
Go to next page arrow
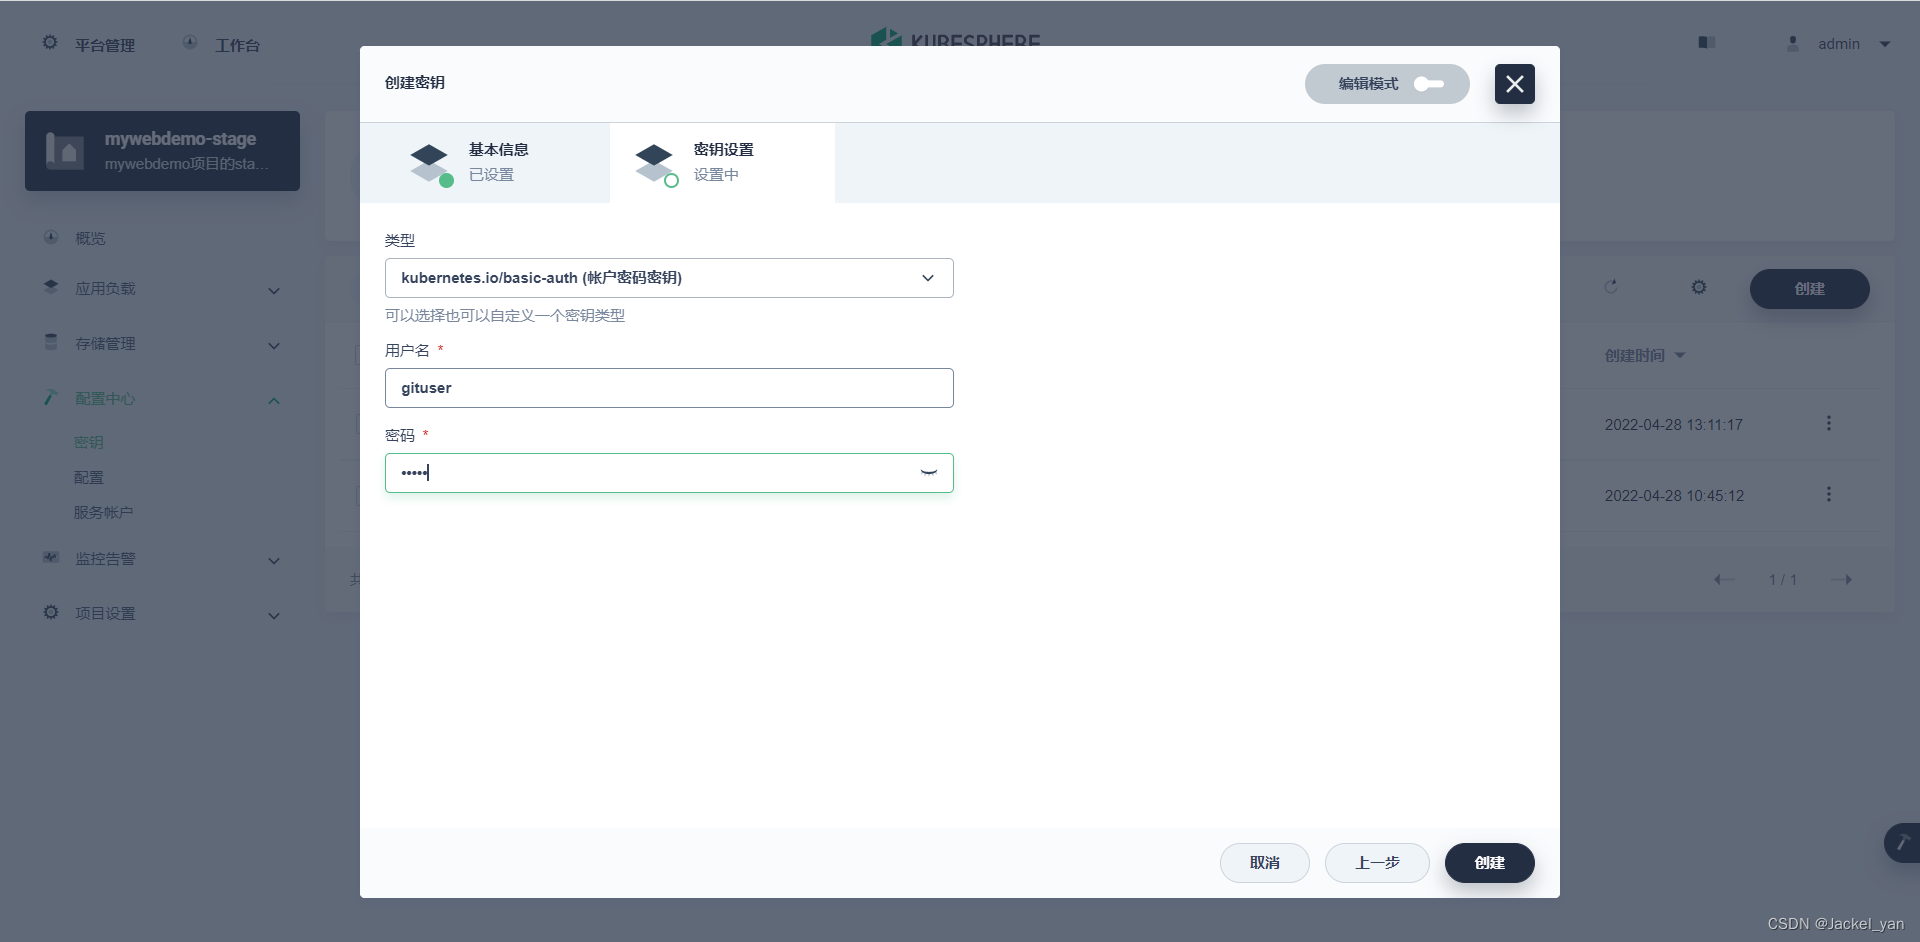click(x=1842, y=579)
